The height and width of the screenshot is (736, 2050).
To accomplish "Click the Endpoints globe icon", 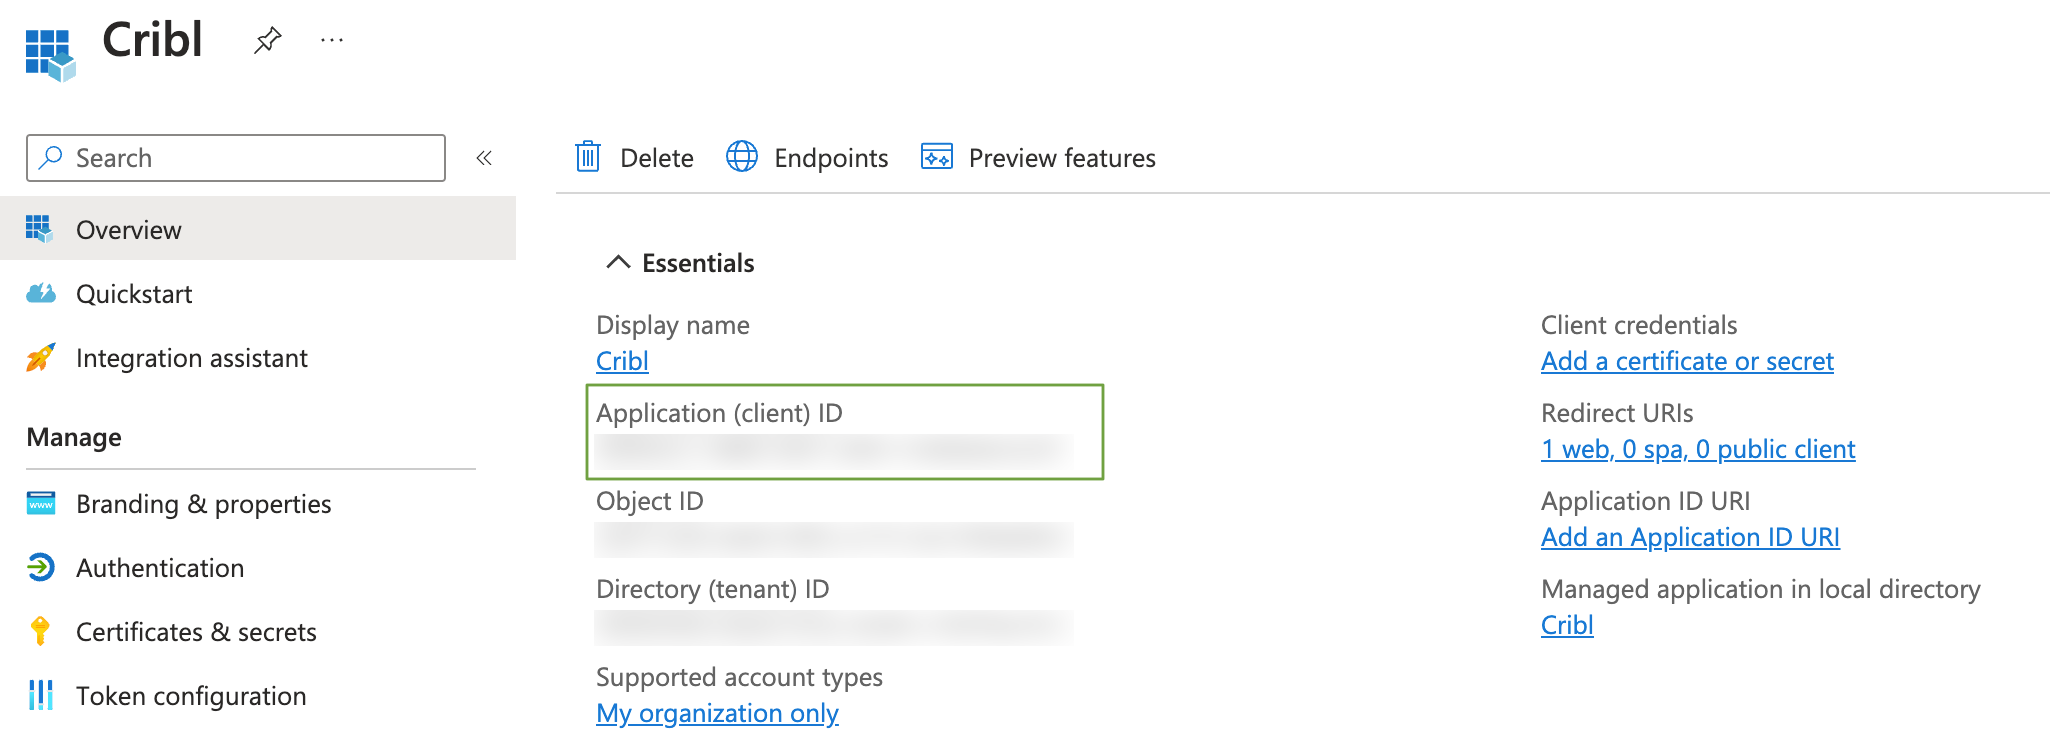I will (x=742, y=157).
